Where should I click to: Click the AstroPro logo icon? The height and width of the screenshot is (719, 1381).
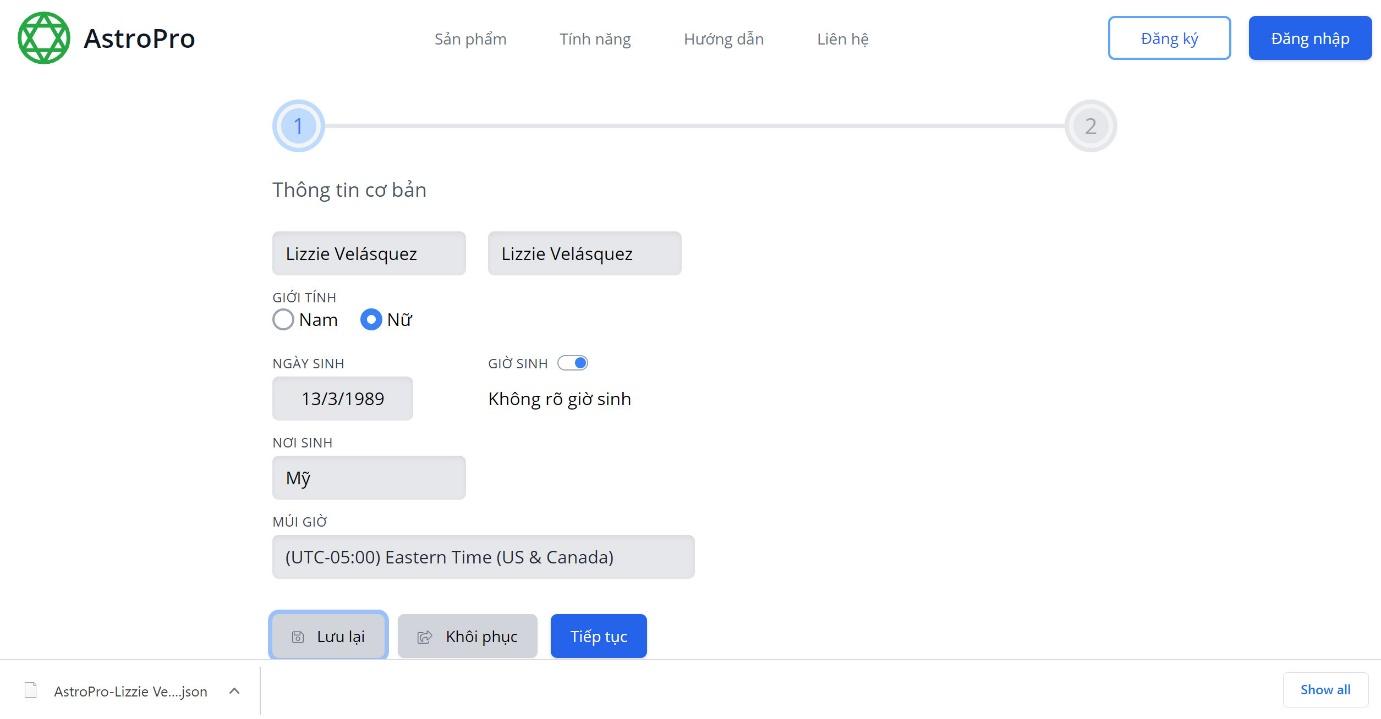43,38
